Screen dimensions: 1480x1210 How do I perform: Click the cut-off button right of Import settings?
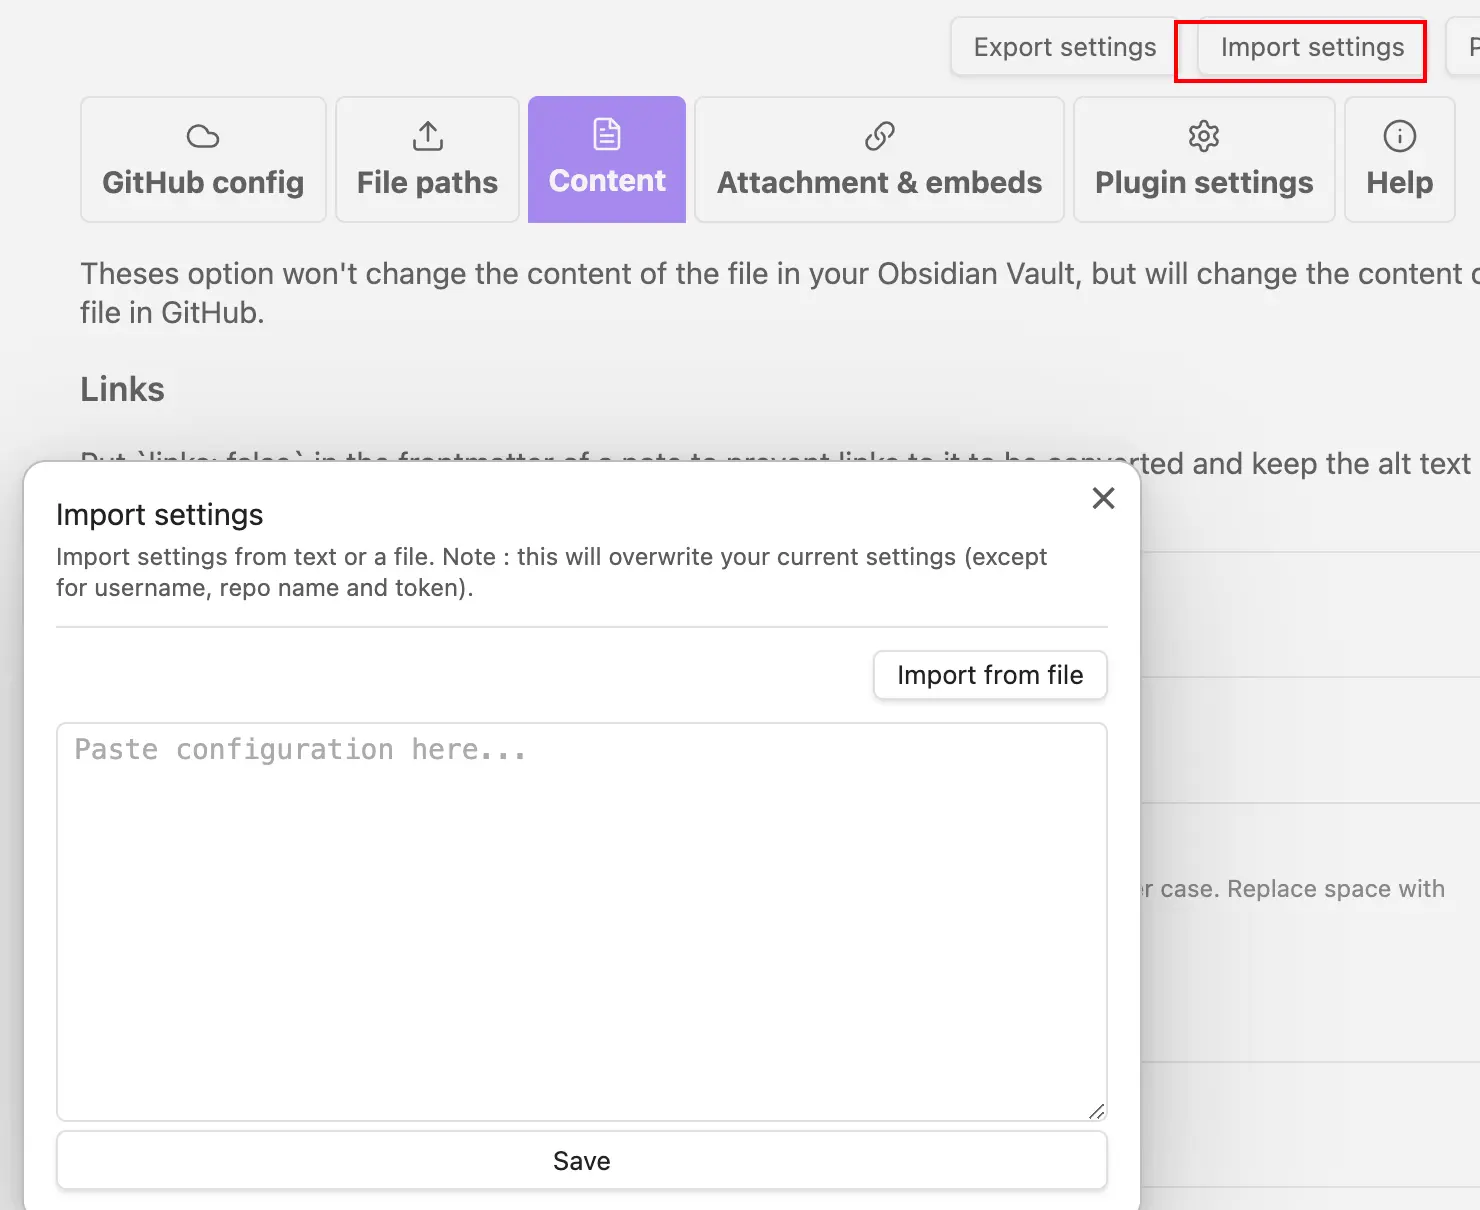pos(1470,47)
